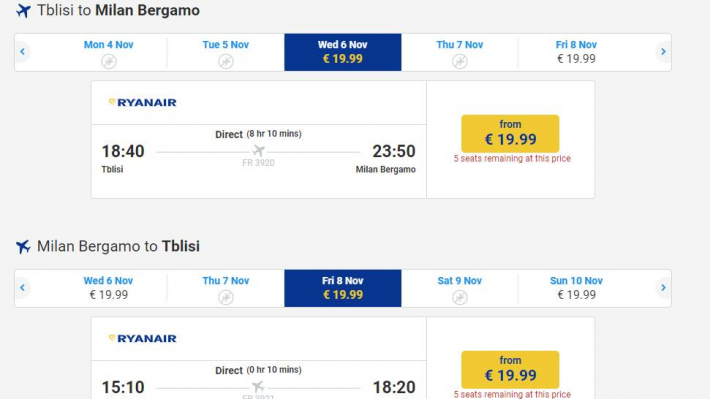Click the outbound airplane icon beside Tblisi heading

pos(23,11)
